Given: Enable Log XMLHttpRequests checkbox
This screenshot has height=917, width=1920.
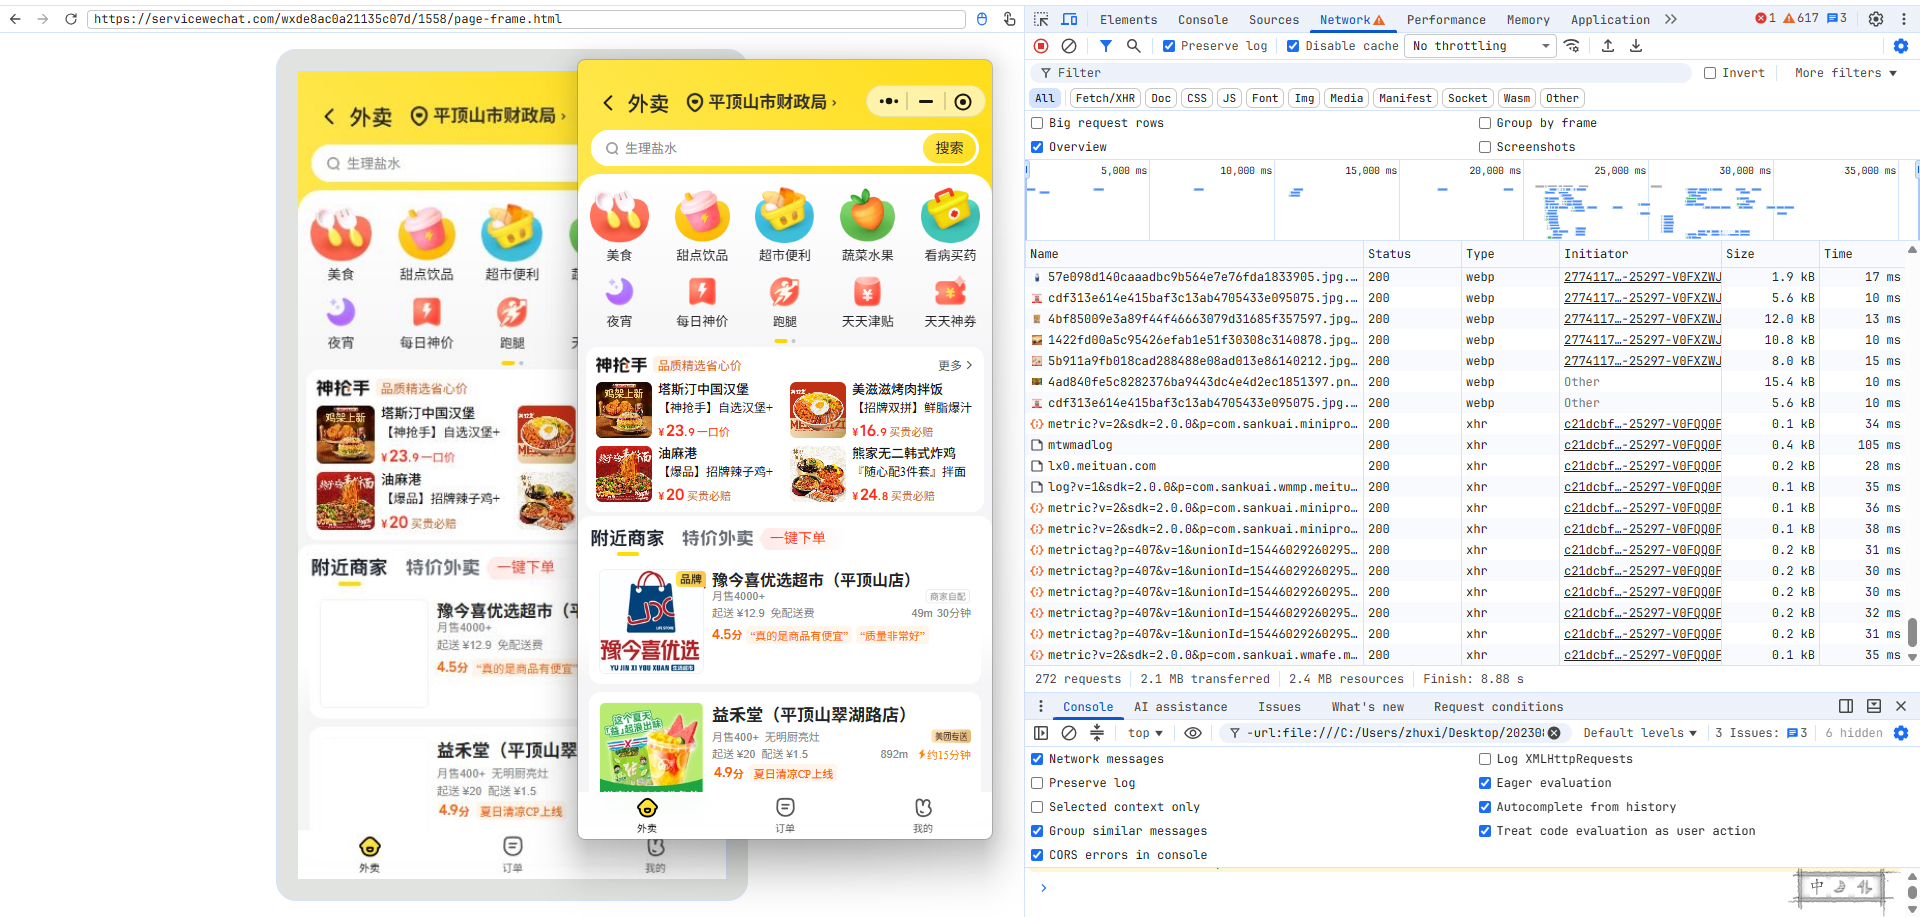Looking at the screenshot, I should (x=1485, y=759).
